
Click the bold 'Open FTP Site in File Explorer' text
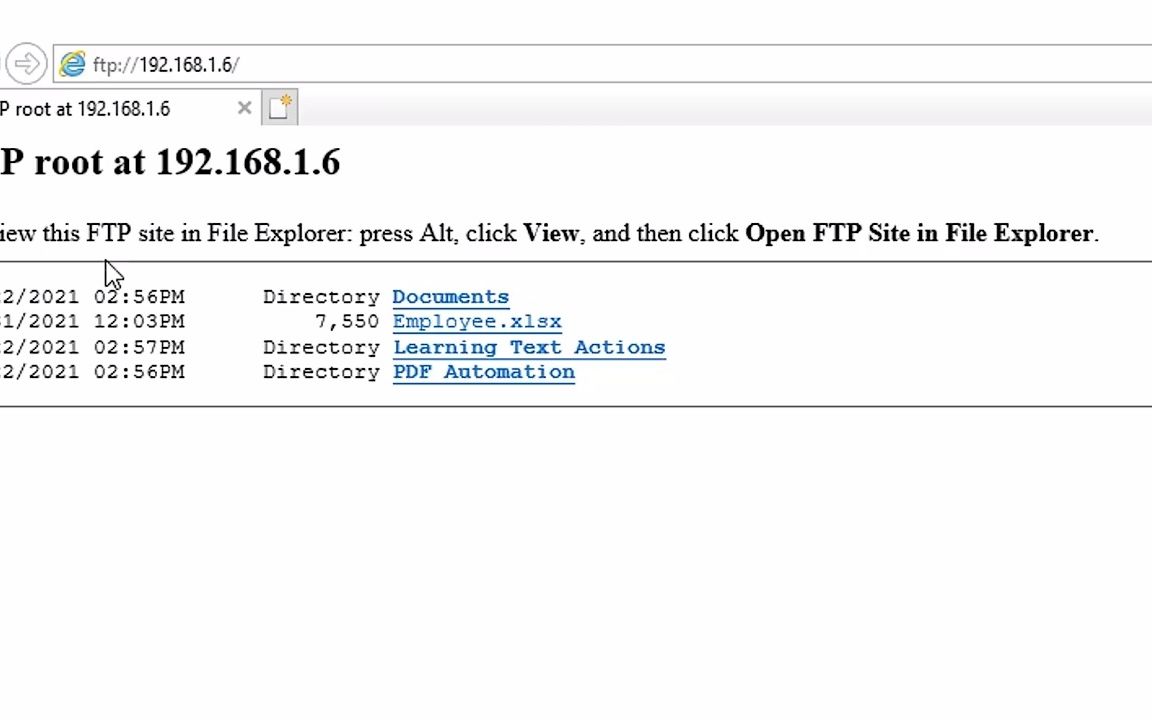tap(919, 234)
